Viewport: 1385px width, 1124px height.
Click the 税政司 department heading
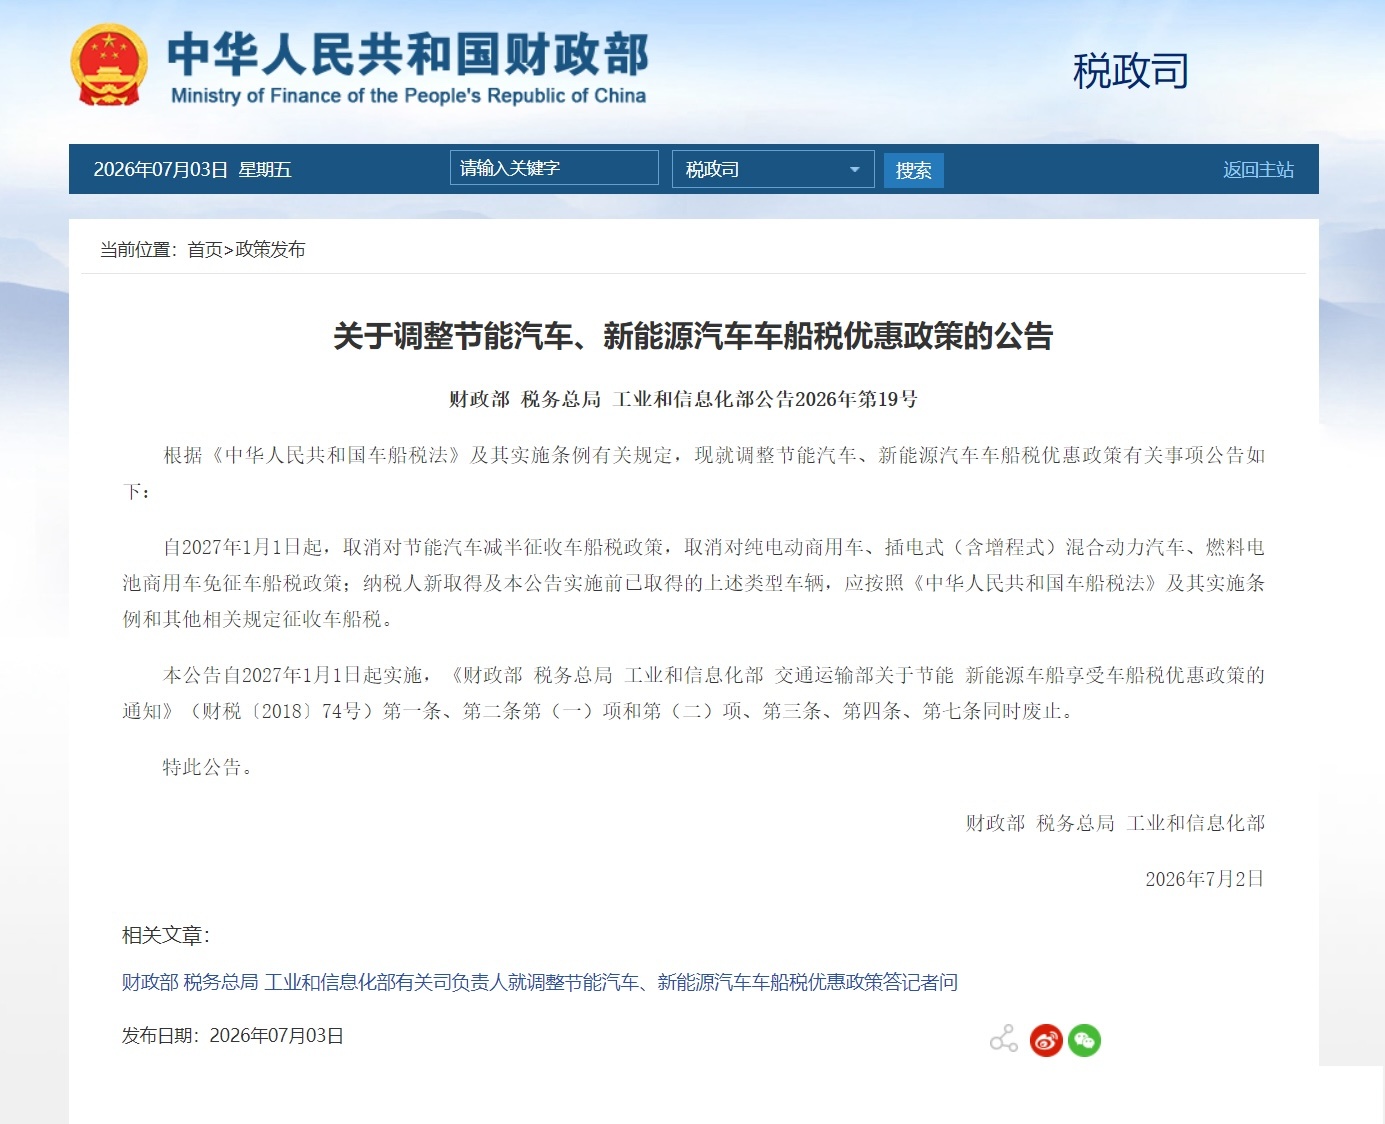coord(1131,71)
